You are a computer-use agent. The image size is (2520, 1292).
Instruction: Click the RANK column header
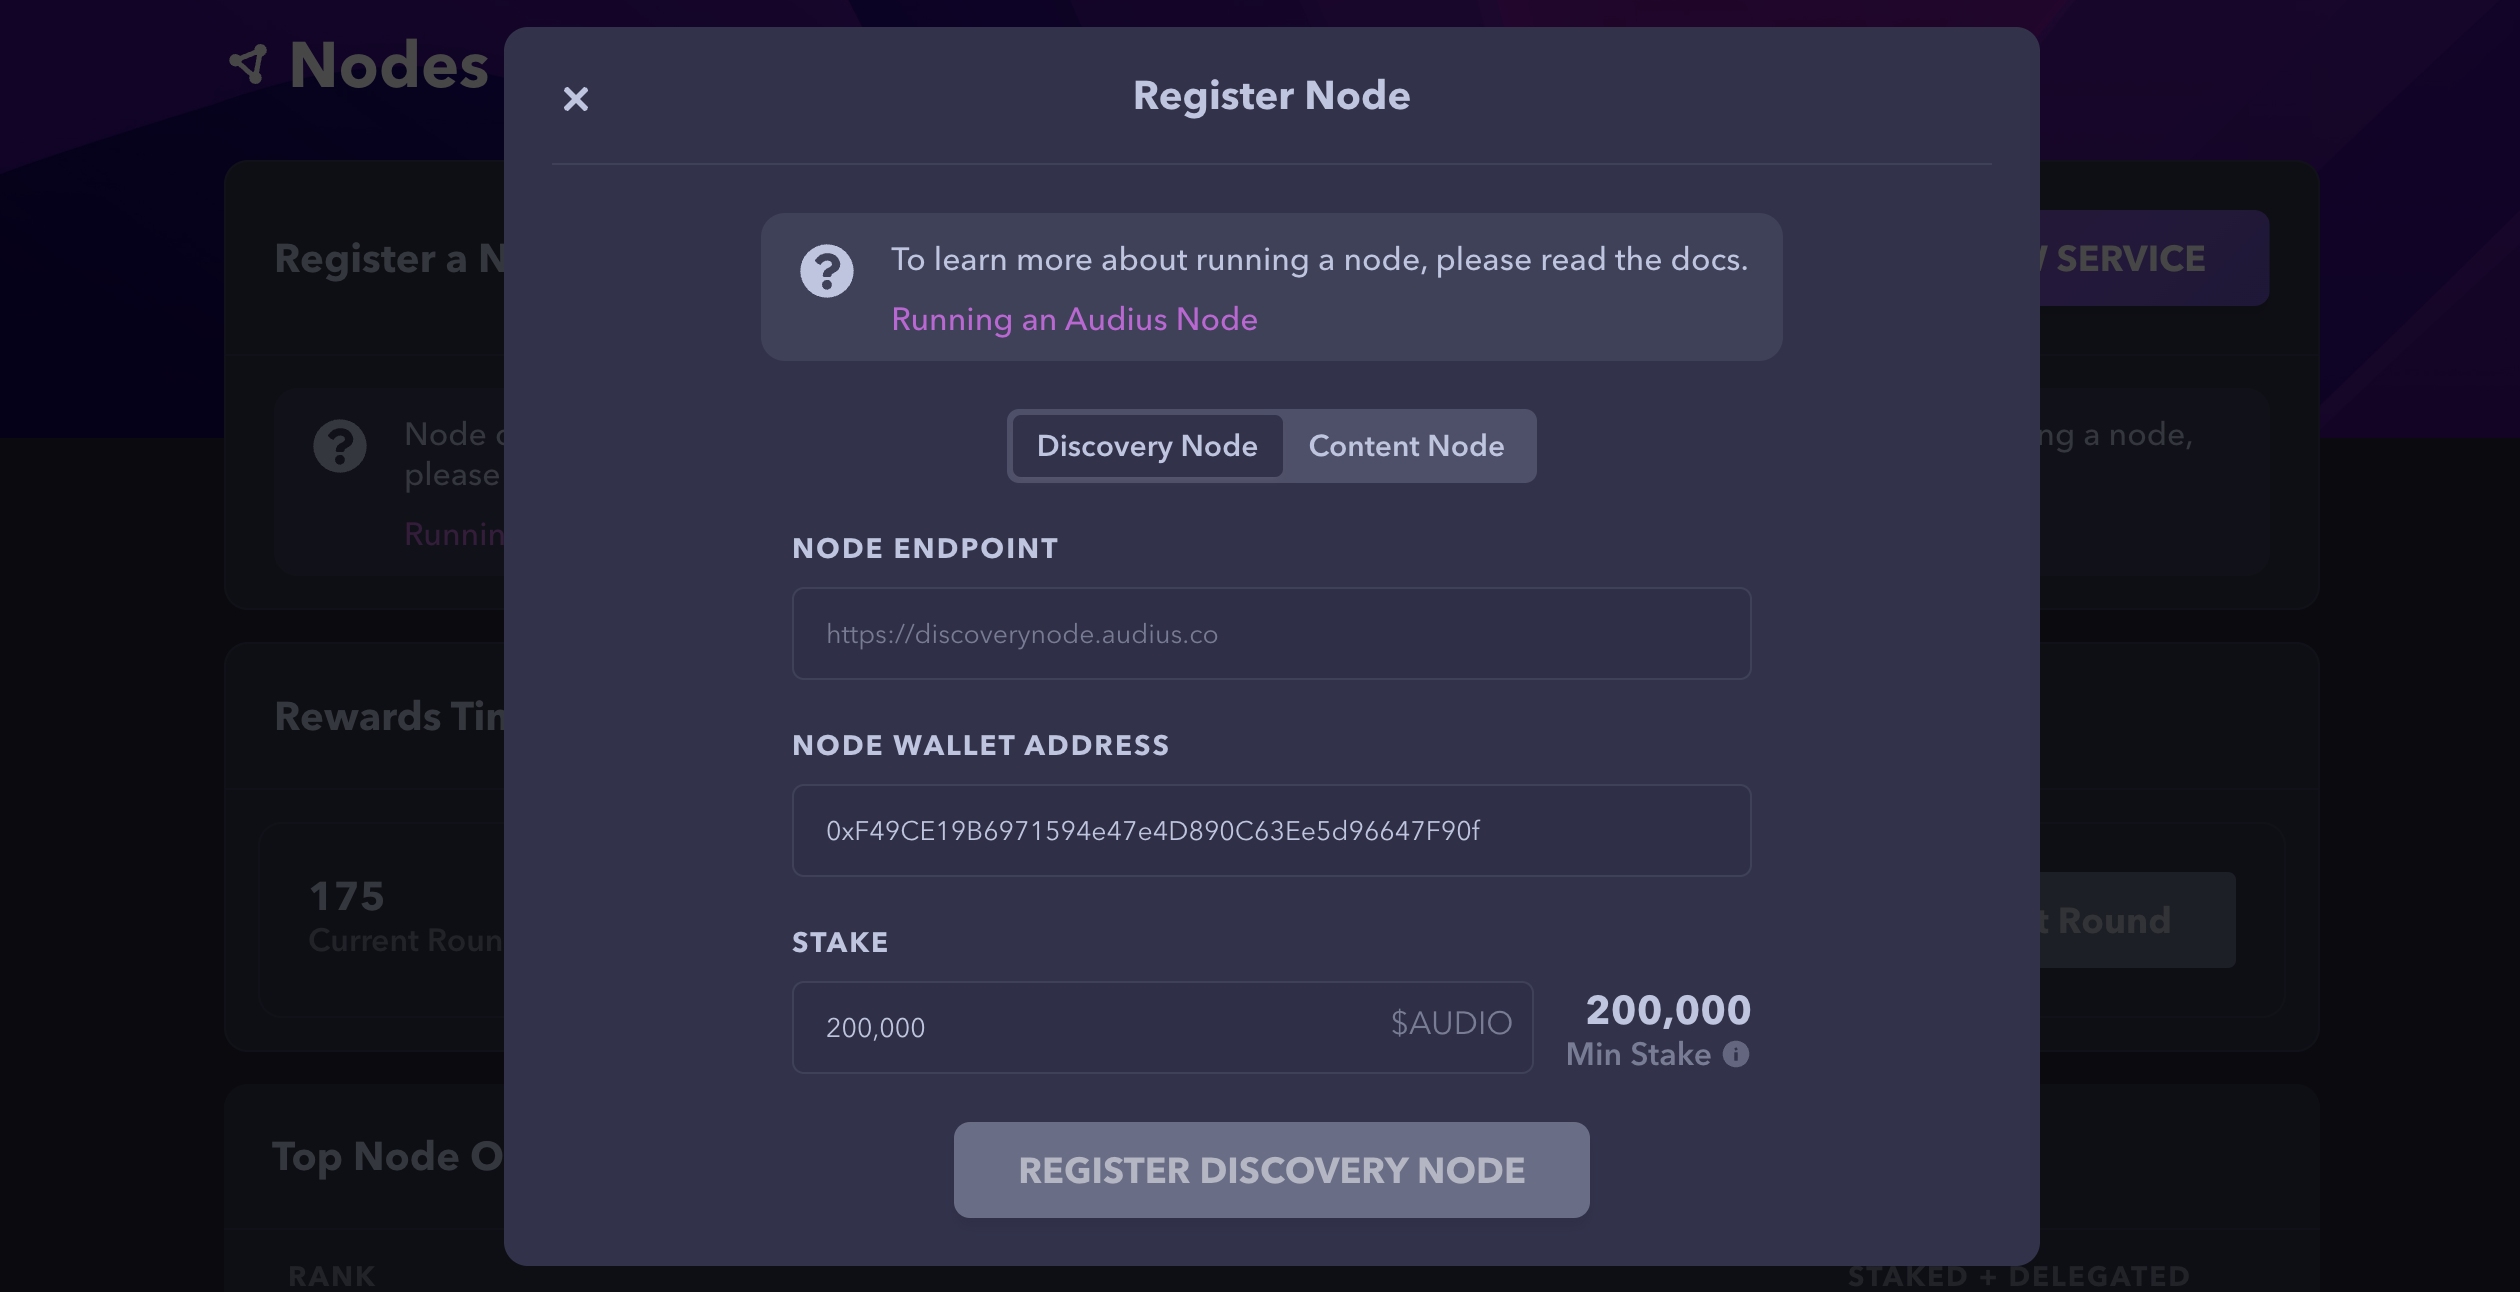[331, 1276]
